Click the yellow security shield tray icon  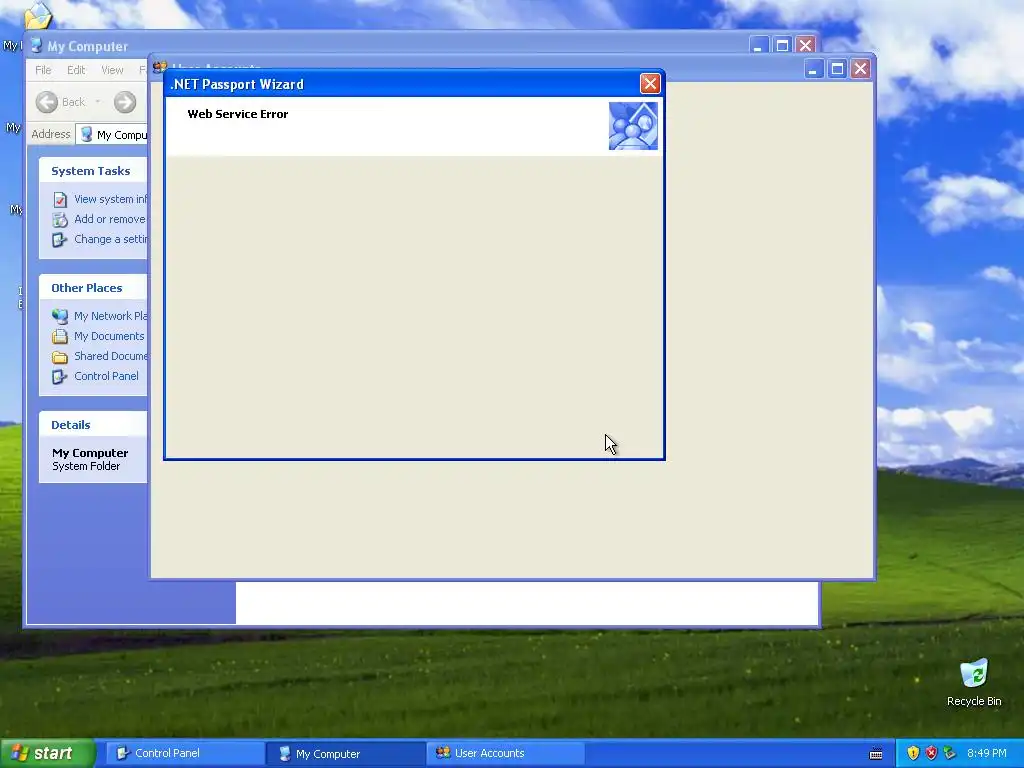[x=913, y=753]
